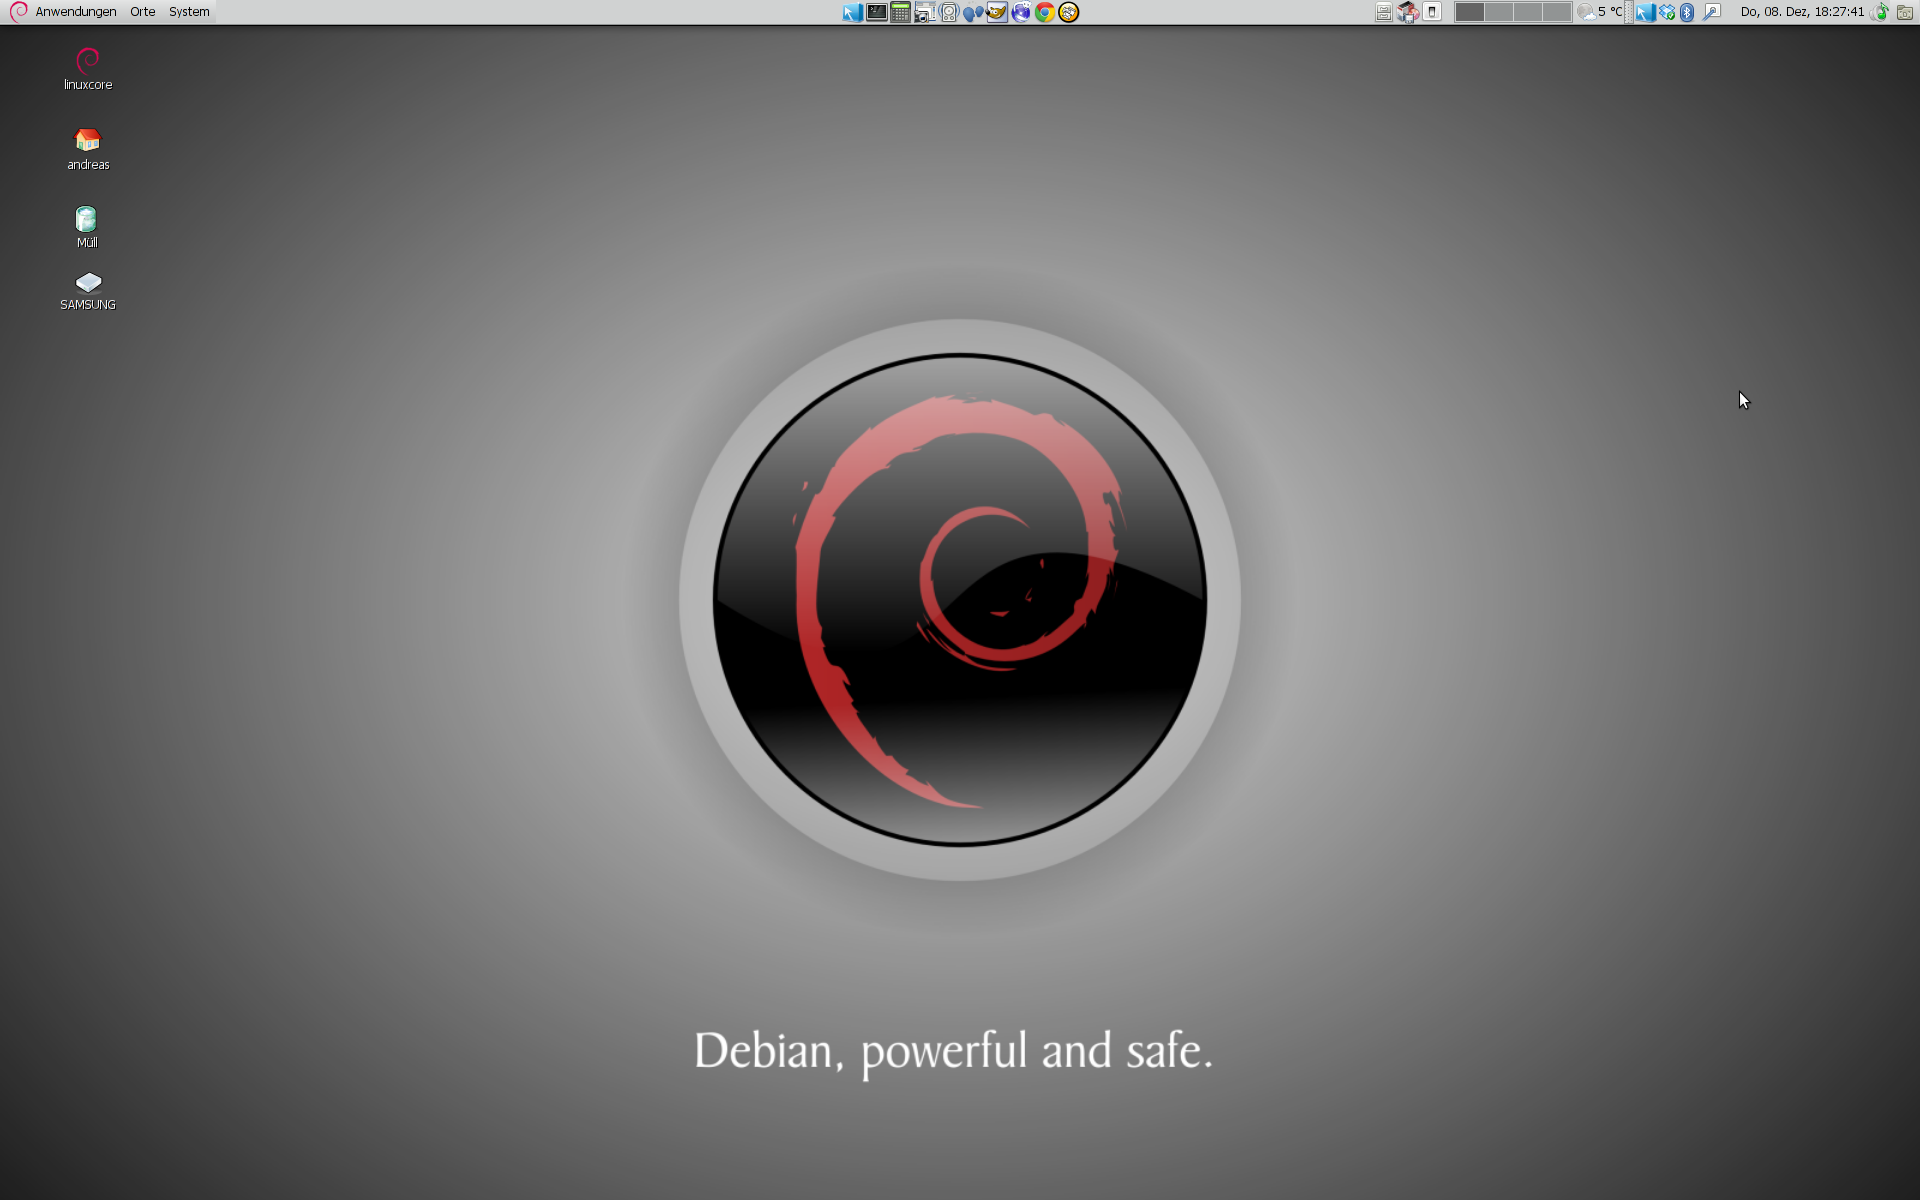Select the Müll trash icon
This screenshot has width=1920, height=1200.
(87, 228)
